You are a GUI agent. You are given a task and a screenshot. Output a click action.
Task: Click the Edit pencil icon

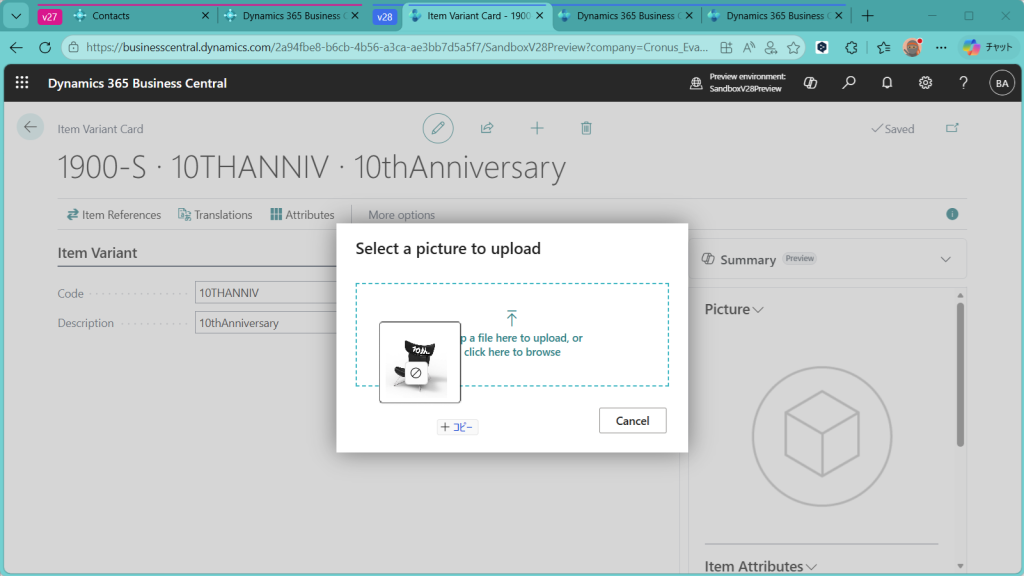pyautogui.click(x=437, y=128)
